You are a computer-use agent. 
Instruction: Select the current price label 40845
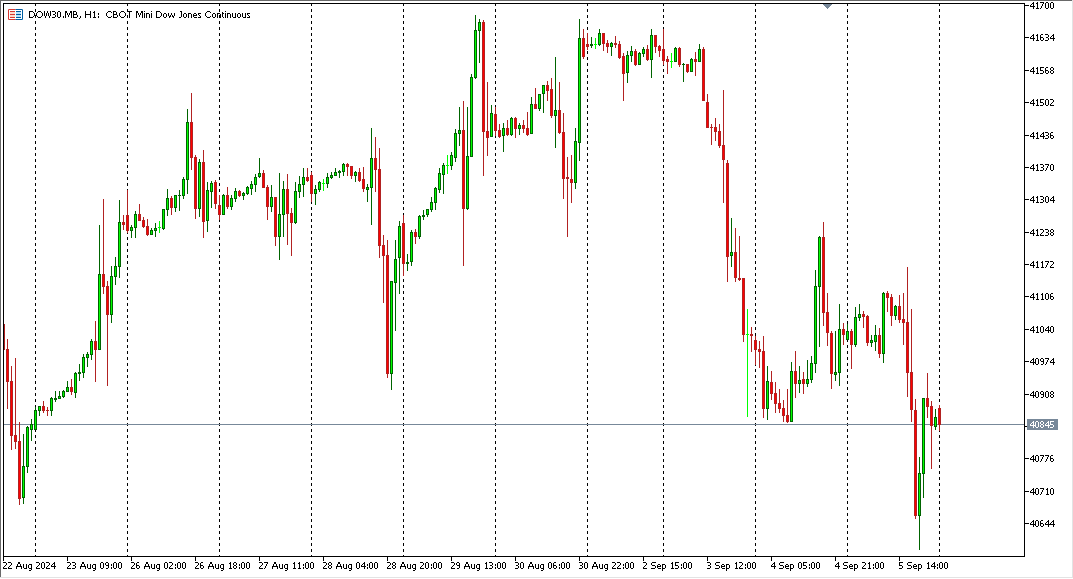1042,425
